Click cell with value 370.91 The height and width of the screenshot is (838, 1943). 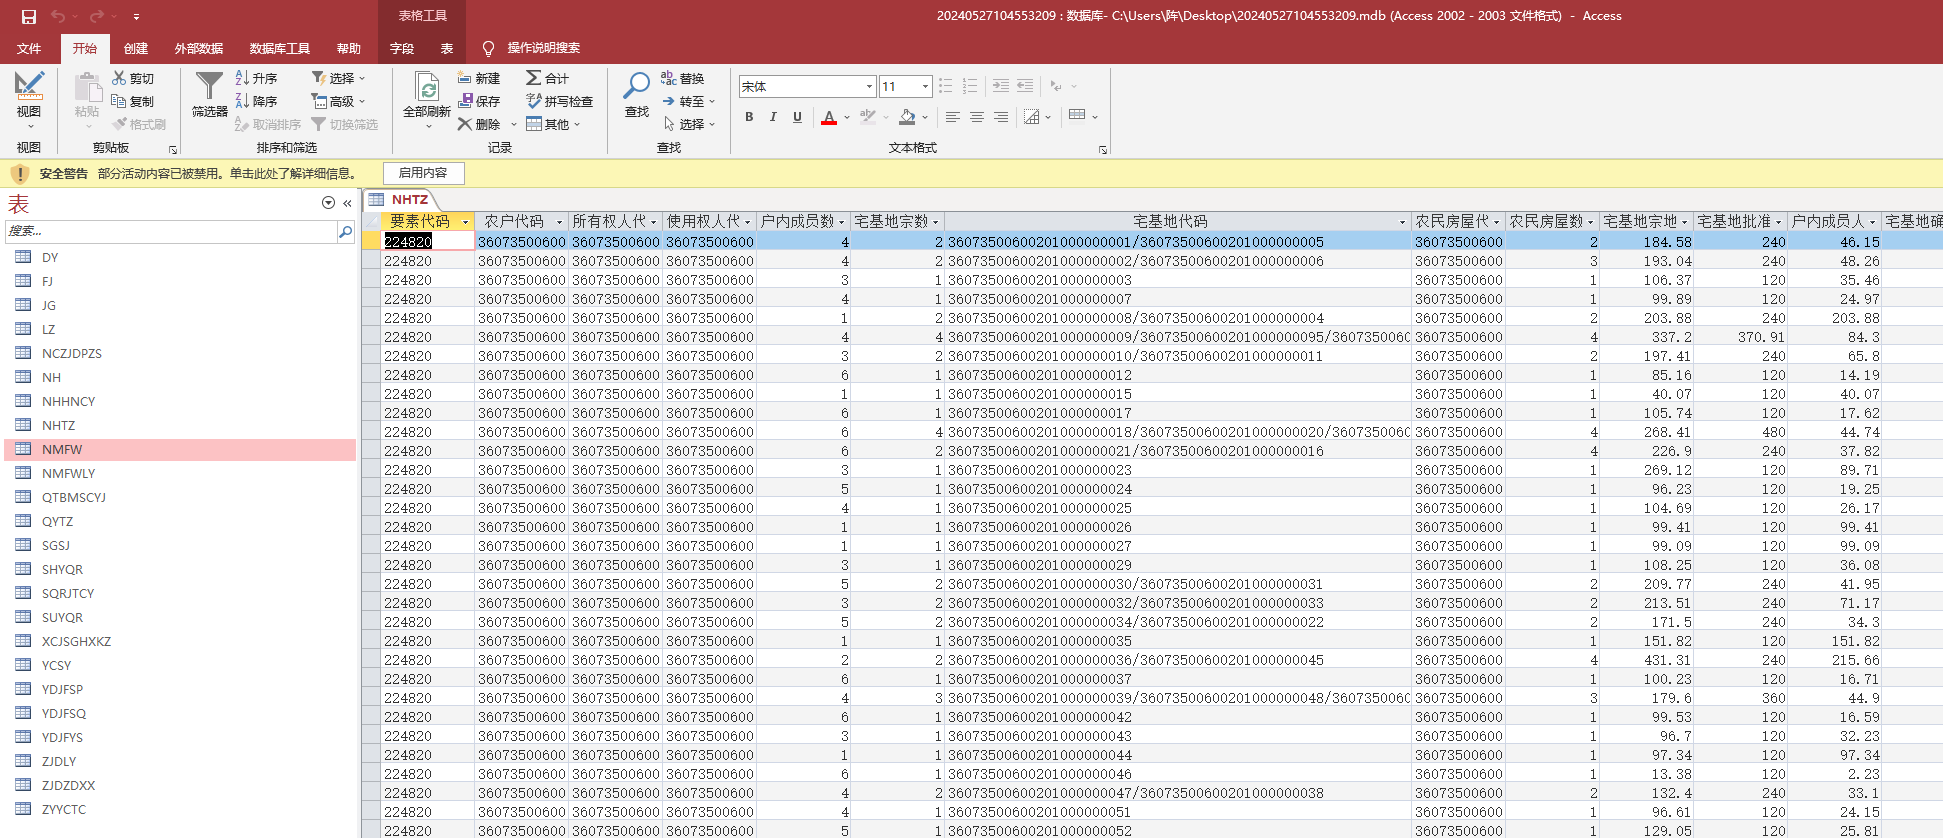point(1739,337)
